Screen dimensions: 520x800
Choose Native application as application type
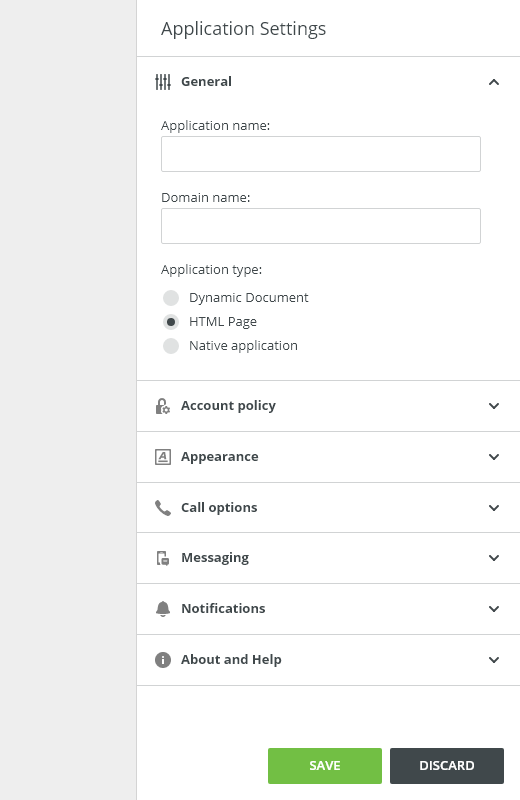click(171, 346)
